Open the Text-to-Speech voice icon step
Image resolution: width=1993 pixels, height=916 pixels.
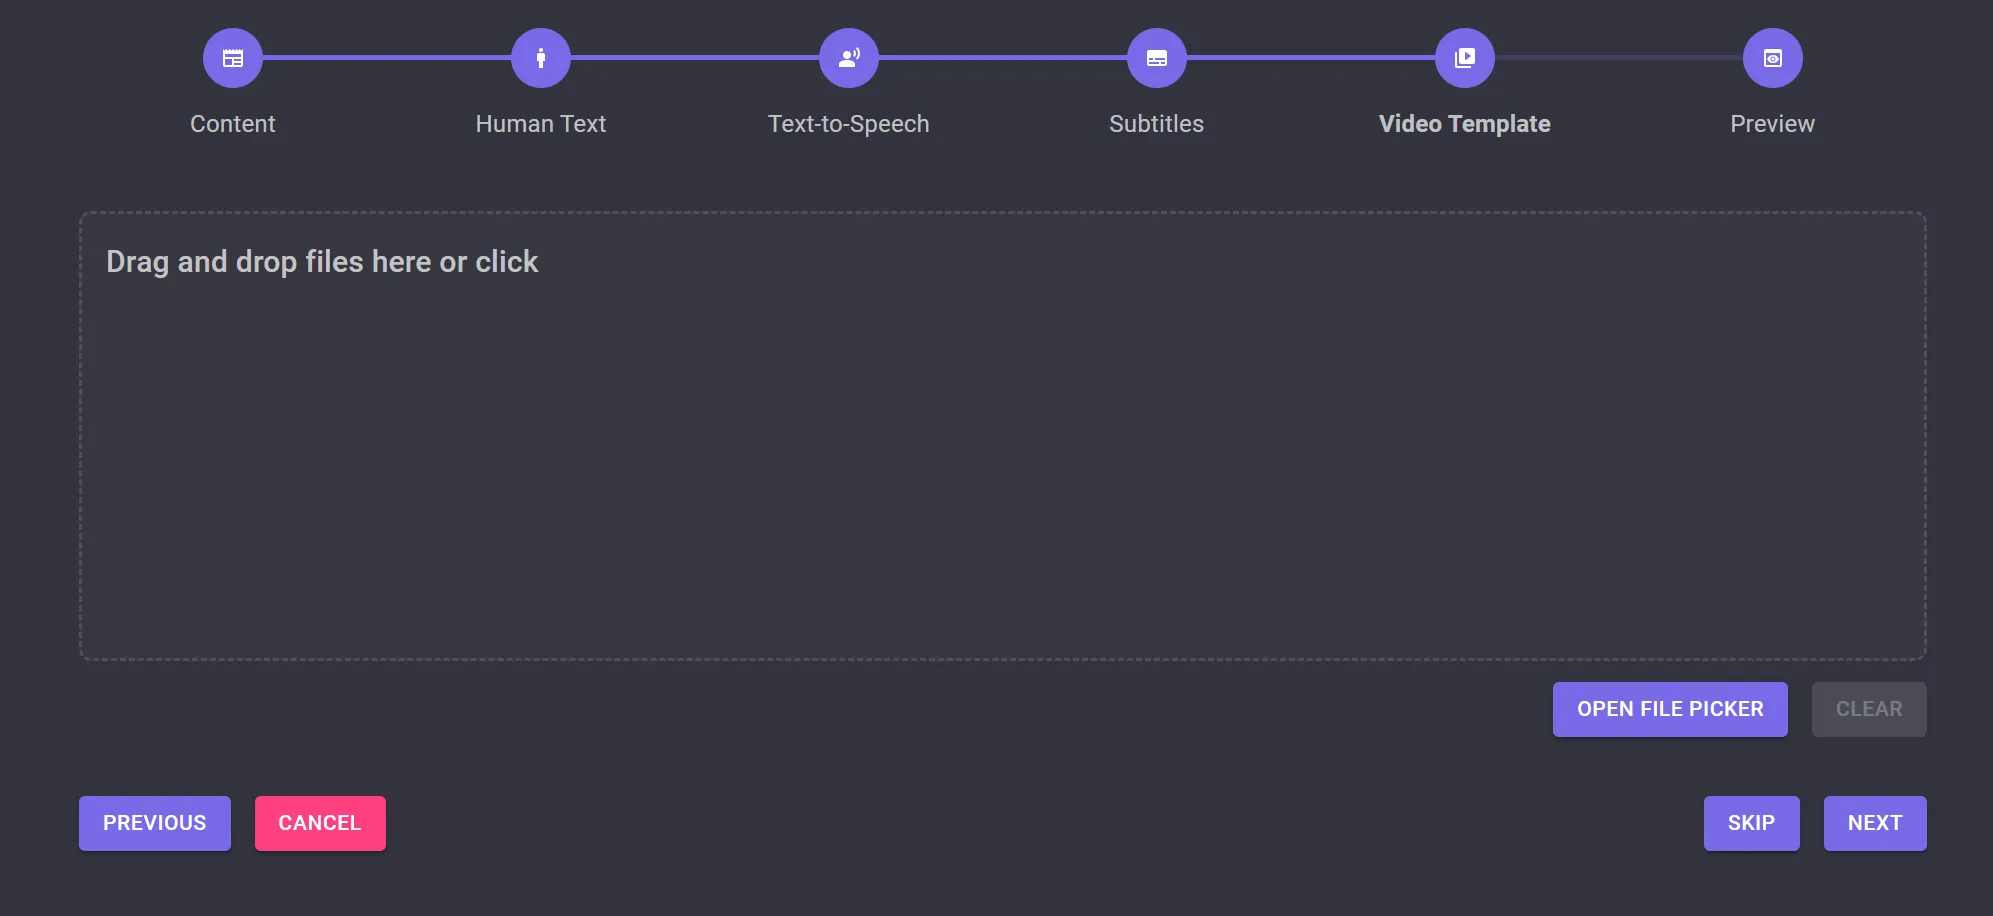(x=848, y=58)
